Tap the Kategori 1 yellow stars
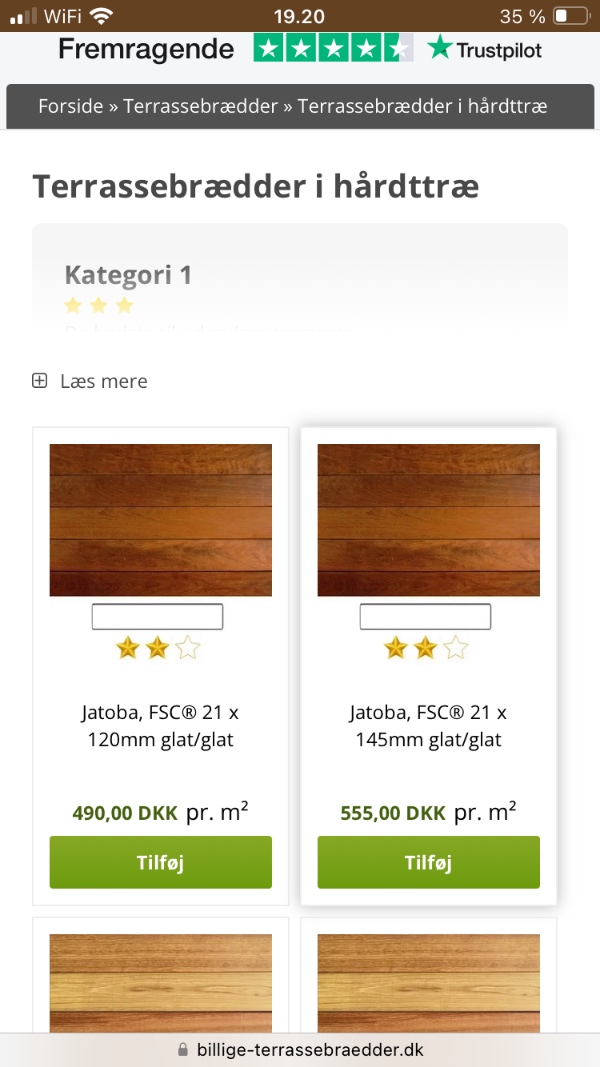This screenshot has width=600, height=1067. [99, 306]
